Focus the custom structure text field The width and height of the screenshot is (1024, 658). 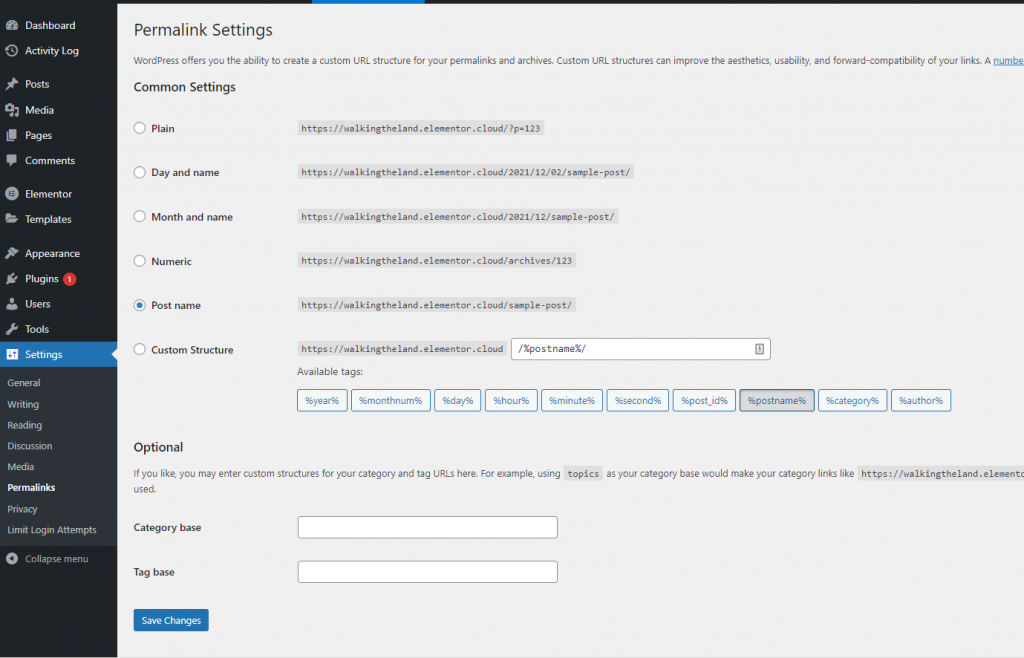pos(630,349)
